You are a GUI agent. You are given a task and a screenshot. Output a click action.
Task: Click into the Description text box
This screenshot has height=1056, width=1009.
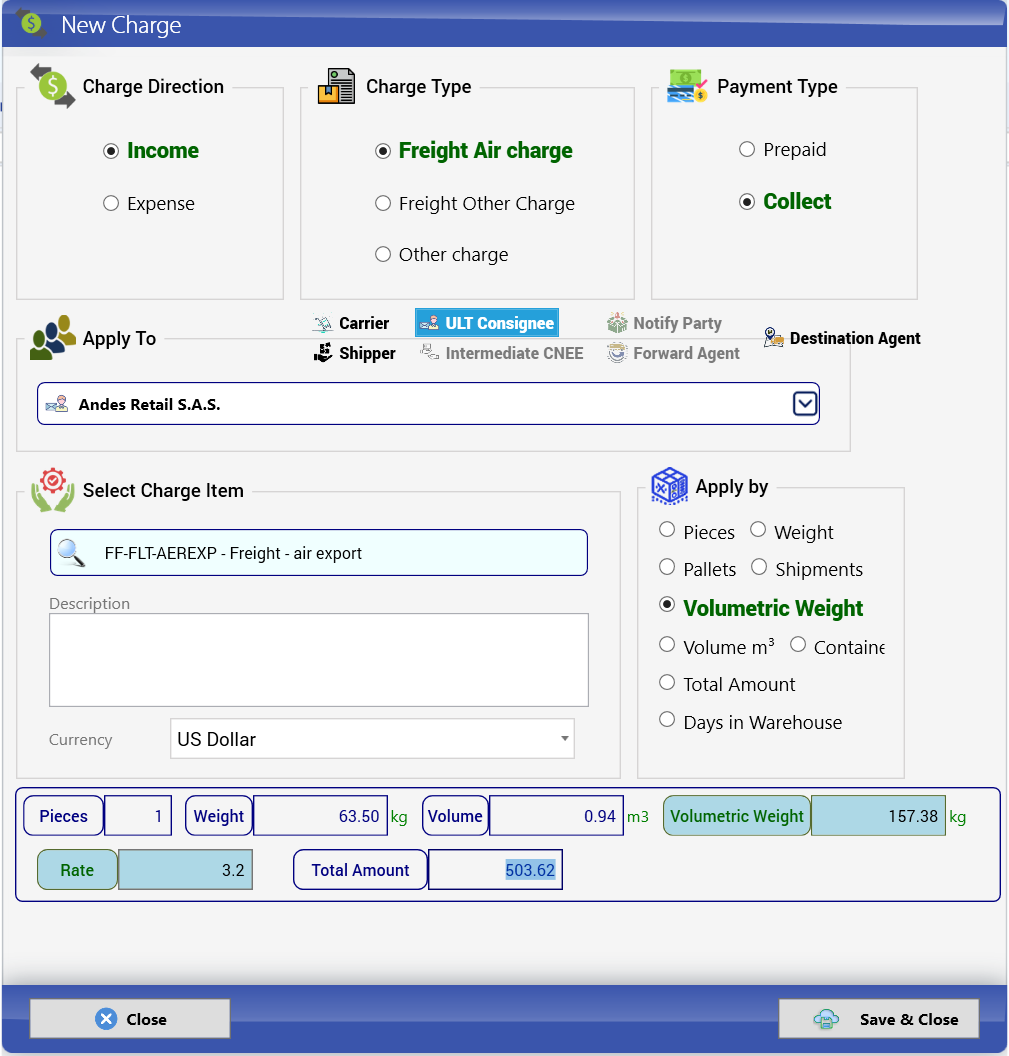[x=319, y=660]
